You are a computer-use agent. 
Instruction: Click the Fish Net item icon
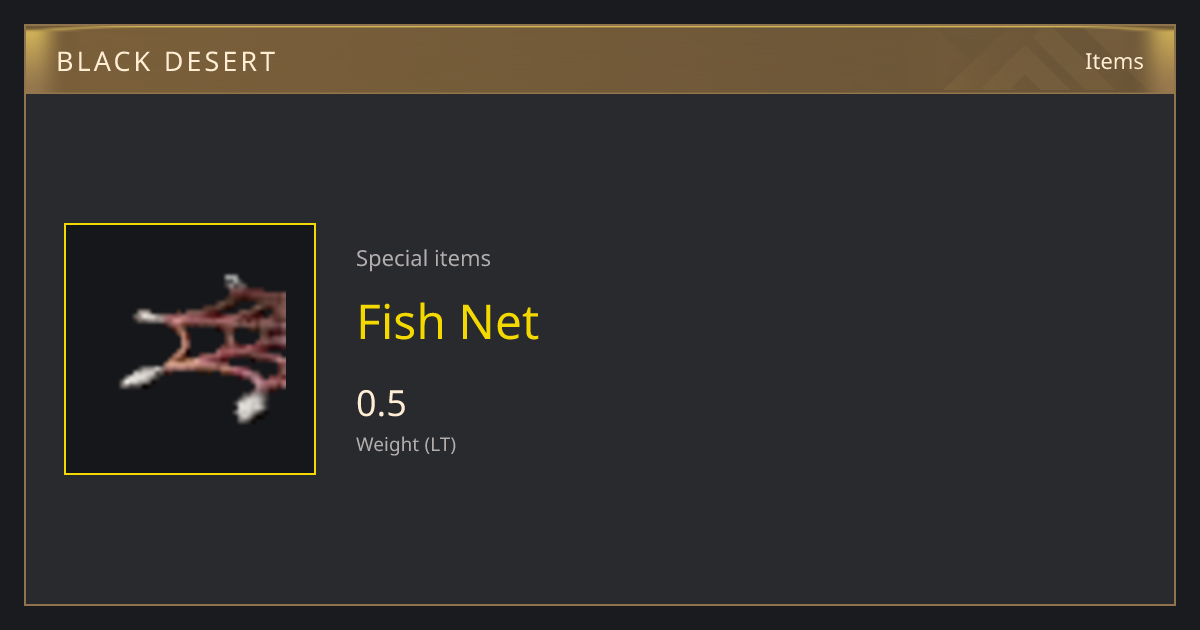(x=190, y=349)
